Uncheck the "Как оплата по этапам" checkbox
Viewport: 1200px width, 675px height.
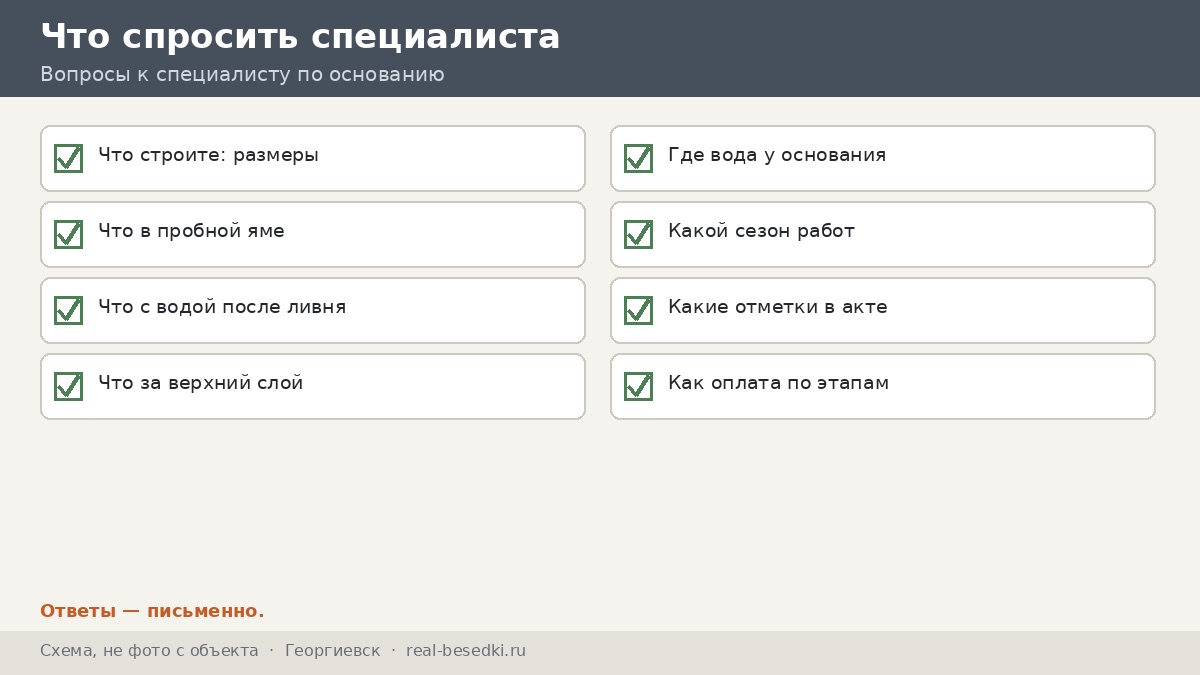(x=638, y=386)
